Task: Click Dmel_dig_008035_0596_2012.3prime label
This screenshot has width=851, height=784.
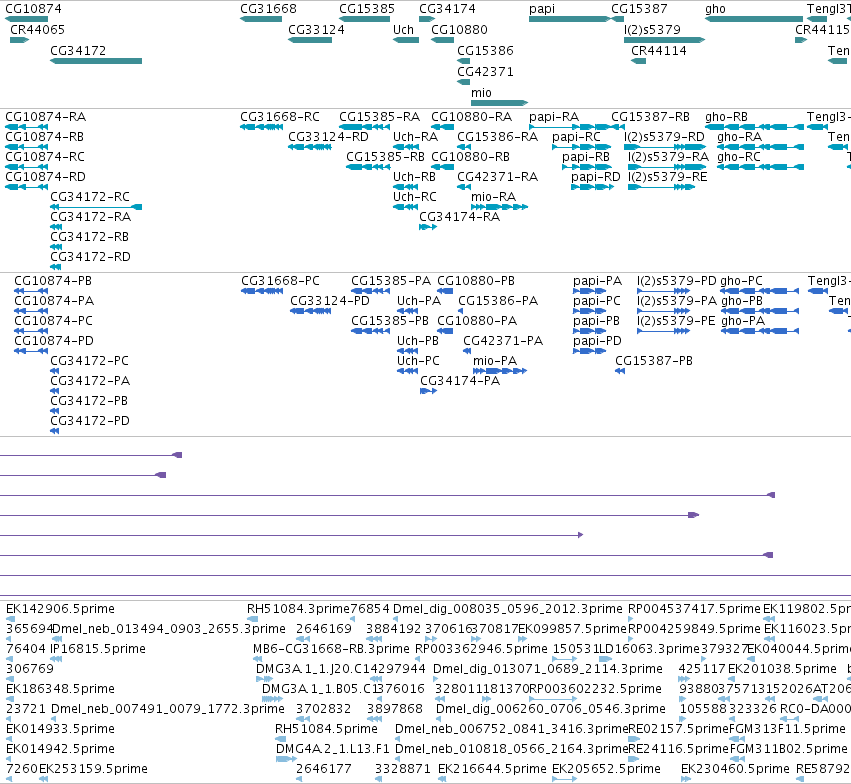Action: click(x=507, y=609)
